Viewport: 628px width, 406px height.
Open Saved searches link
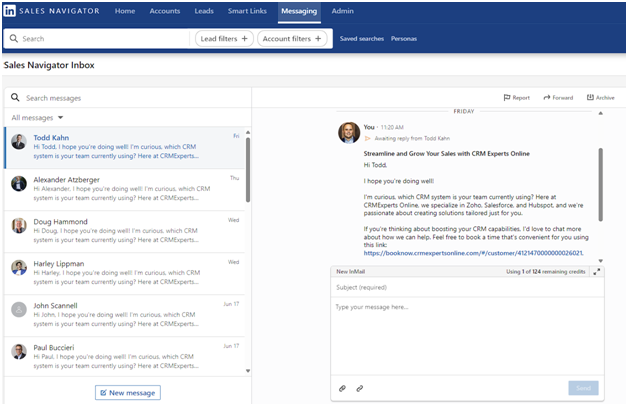362,39
